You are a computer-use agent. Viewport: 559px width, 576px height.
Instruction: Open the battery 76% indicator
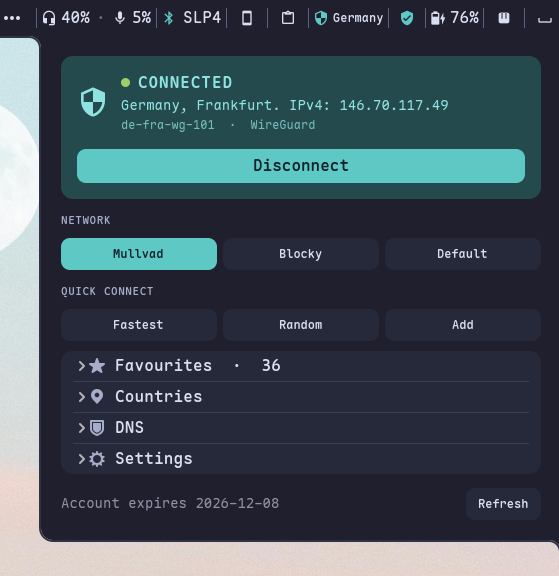pyautogui.click(x=455, y=18)
